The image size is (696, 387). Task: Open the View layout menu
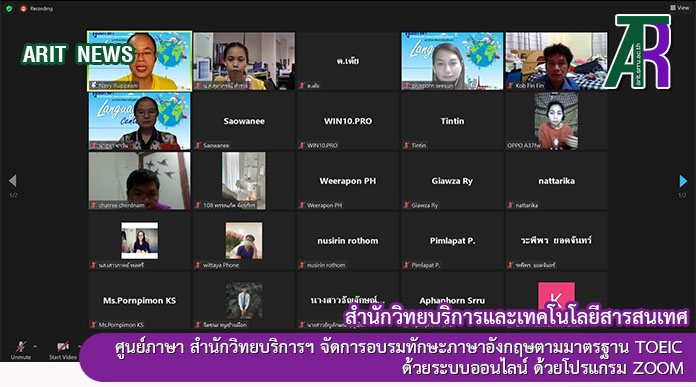pos(680,8)
